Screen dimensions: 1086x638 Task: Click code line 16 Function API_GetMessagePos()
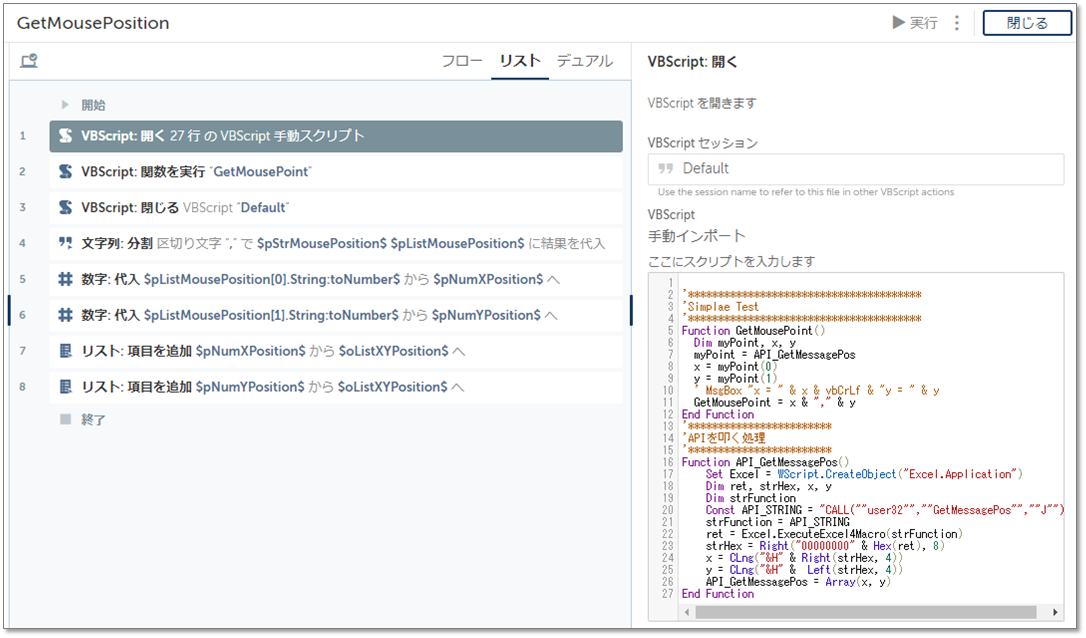(x=765, y=462)
